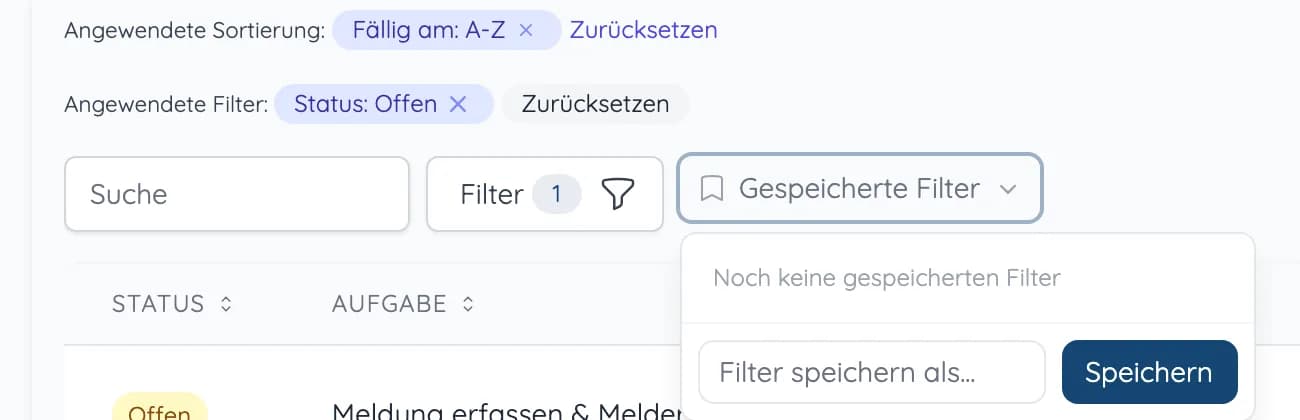Screen dimensions: 1300x420
Task: Sort by AUFGABE column header
Action: pyautogui.click(x=403, y=304)
